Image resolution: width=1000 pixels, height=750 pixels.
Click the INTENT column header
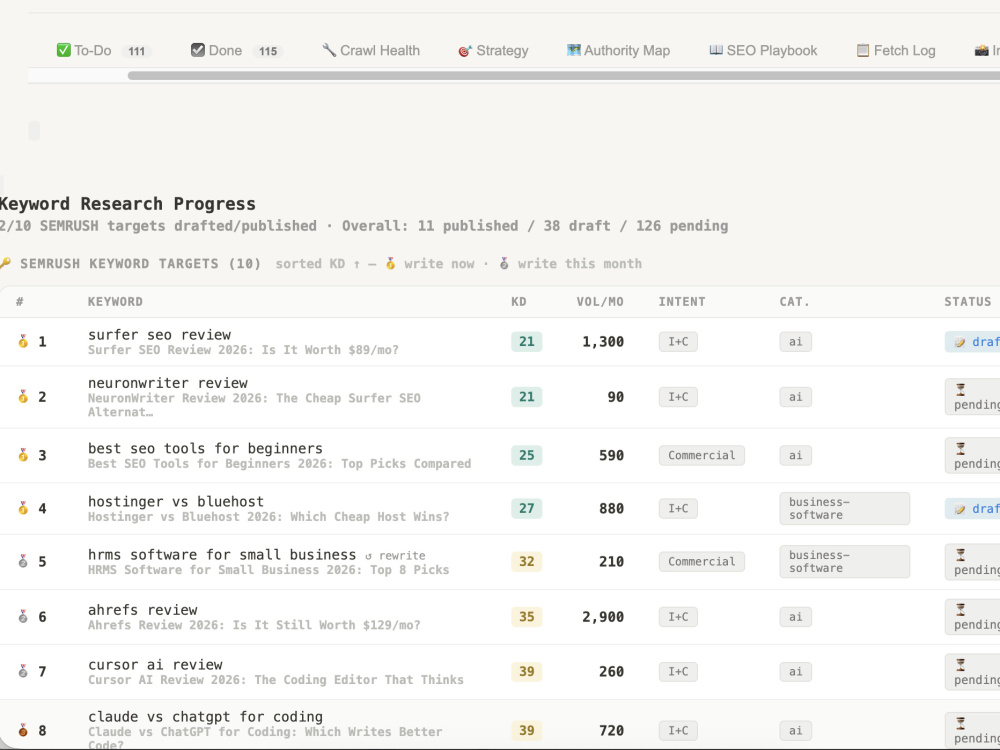682,302
